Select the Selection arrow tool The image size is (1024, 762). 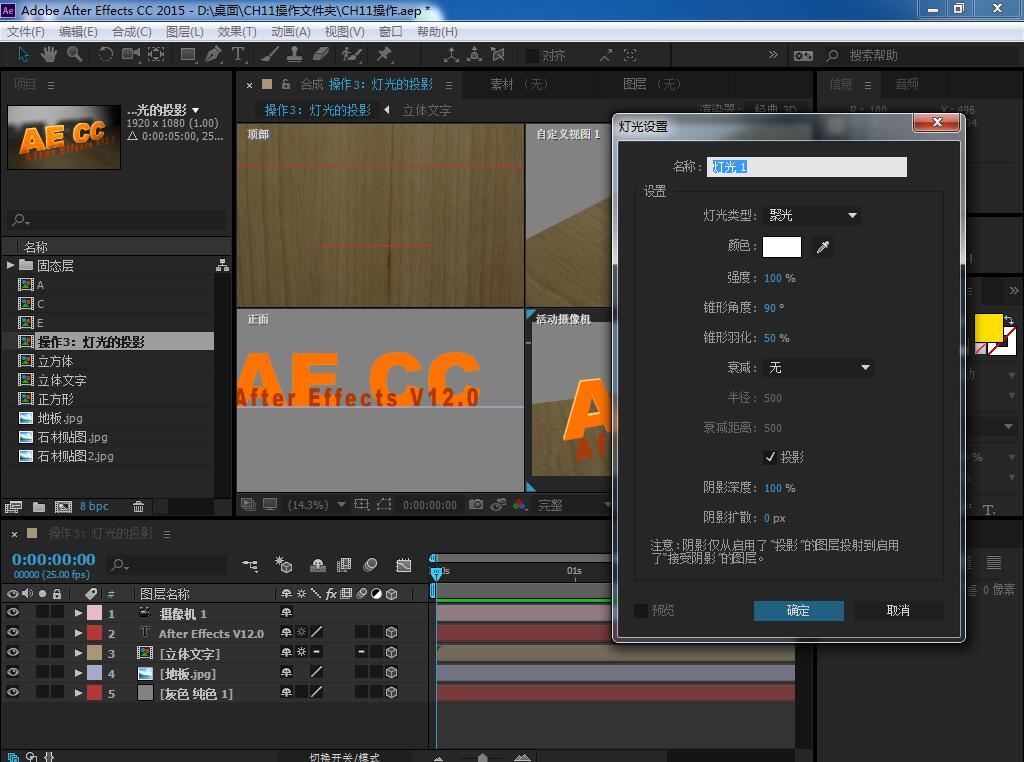[x=24, y=55]
